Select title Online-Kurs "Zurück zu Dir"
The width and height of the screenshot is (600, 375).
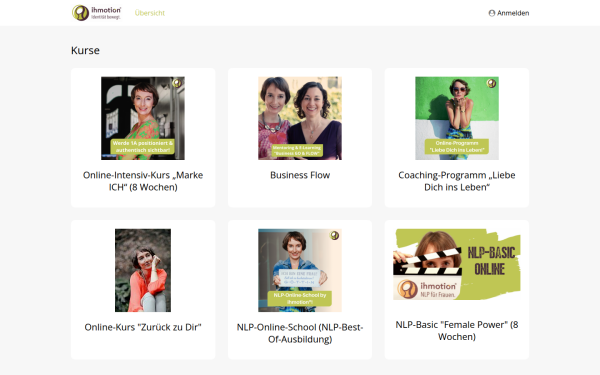143,327
